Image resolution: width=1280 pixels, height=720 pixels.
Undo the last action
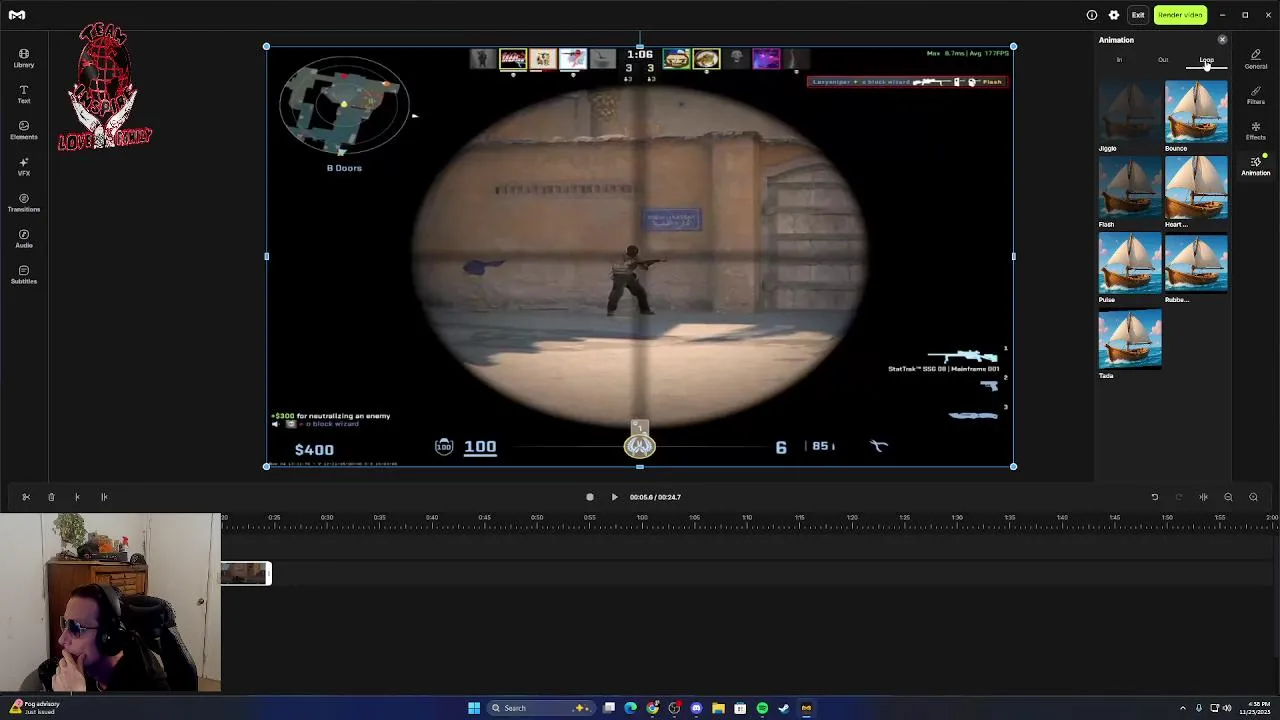[1154, 497]
